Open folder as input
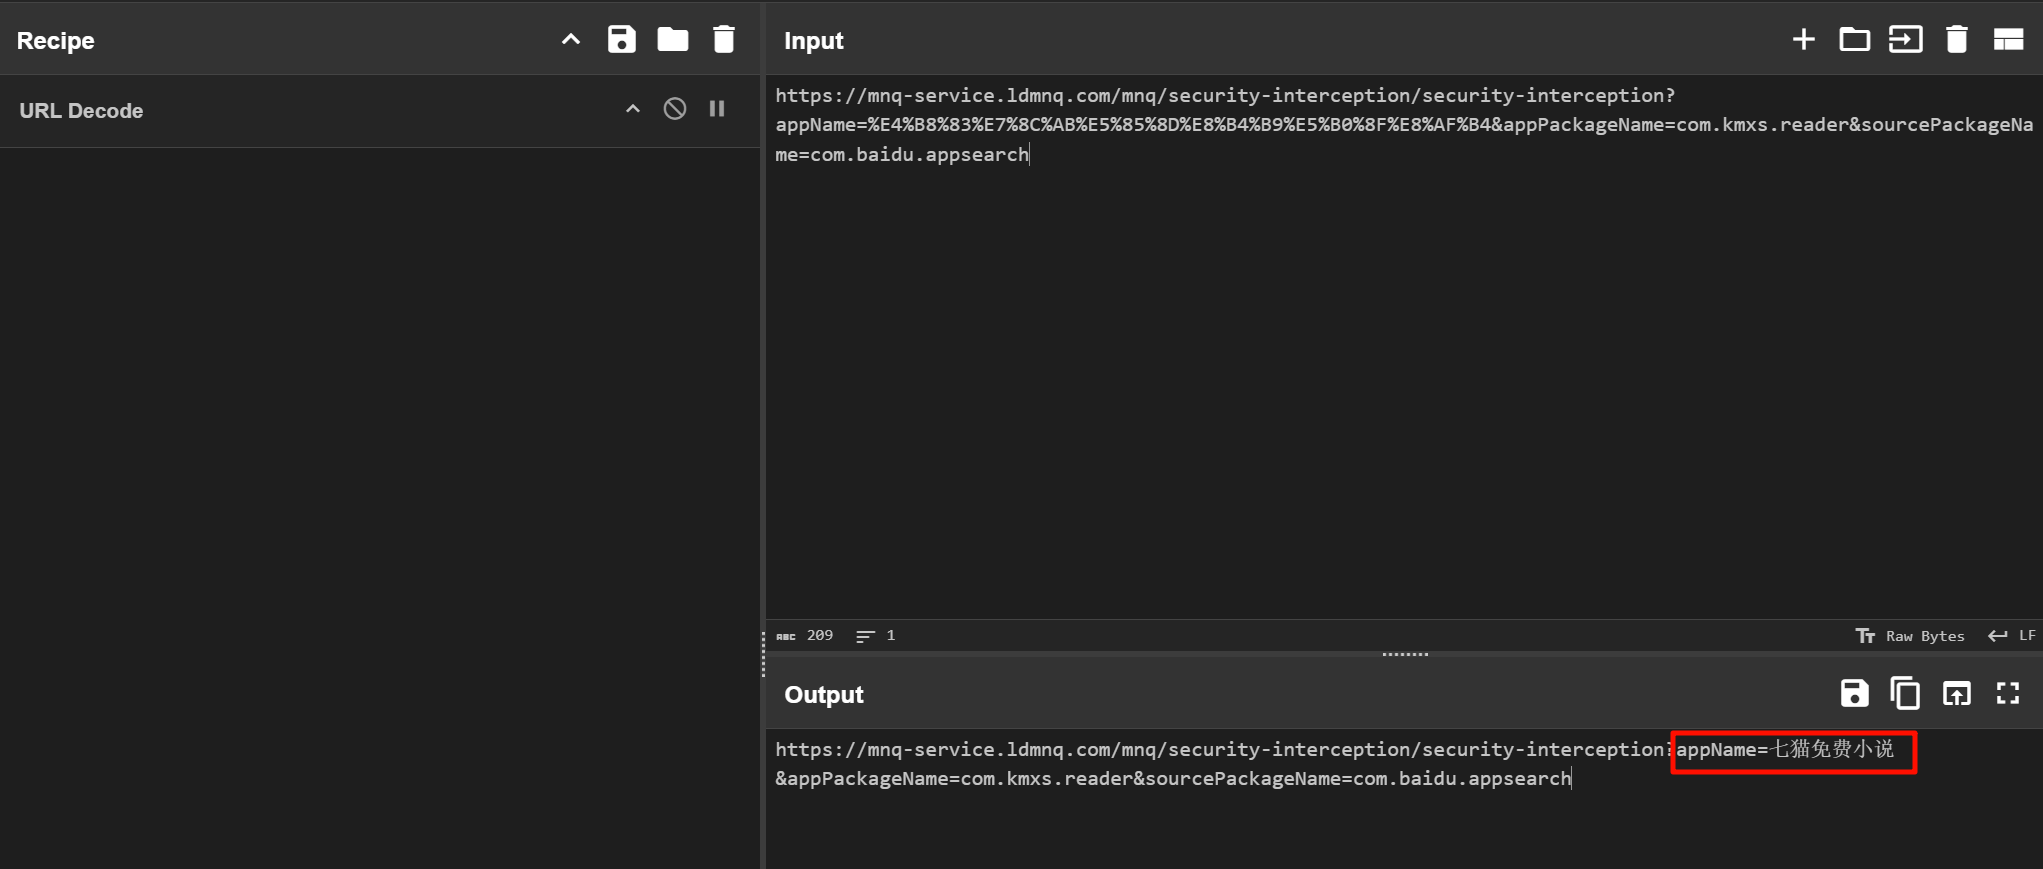The image size is (2043, 869). [1854, 40]
